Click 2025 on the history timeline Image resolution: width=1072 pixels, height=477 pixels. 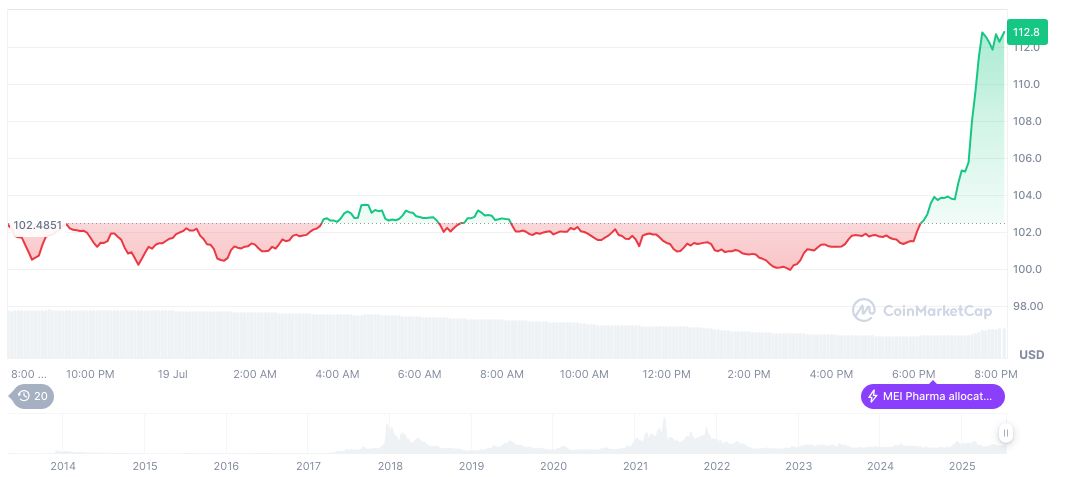[x=962, y=466]
